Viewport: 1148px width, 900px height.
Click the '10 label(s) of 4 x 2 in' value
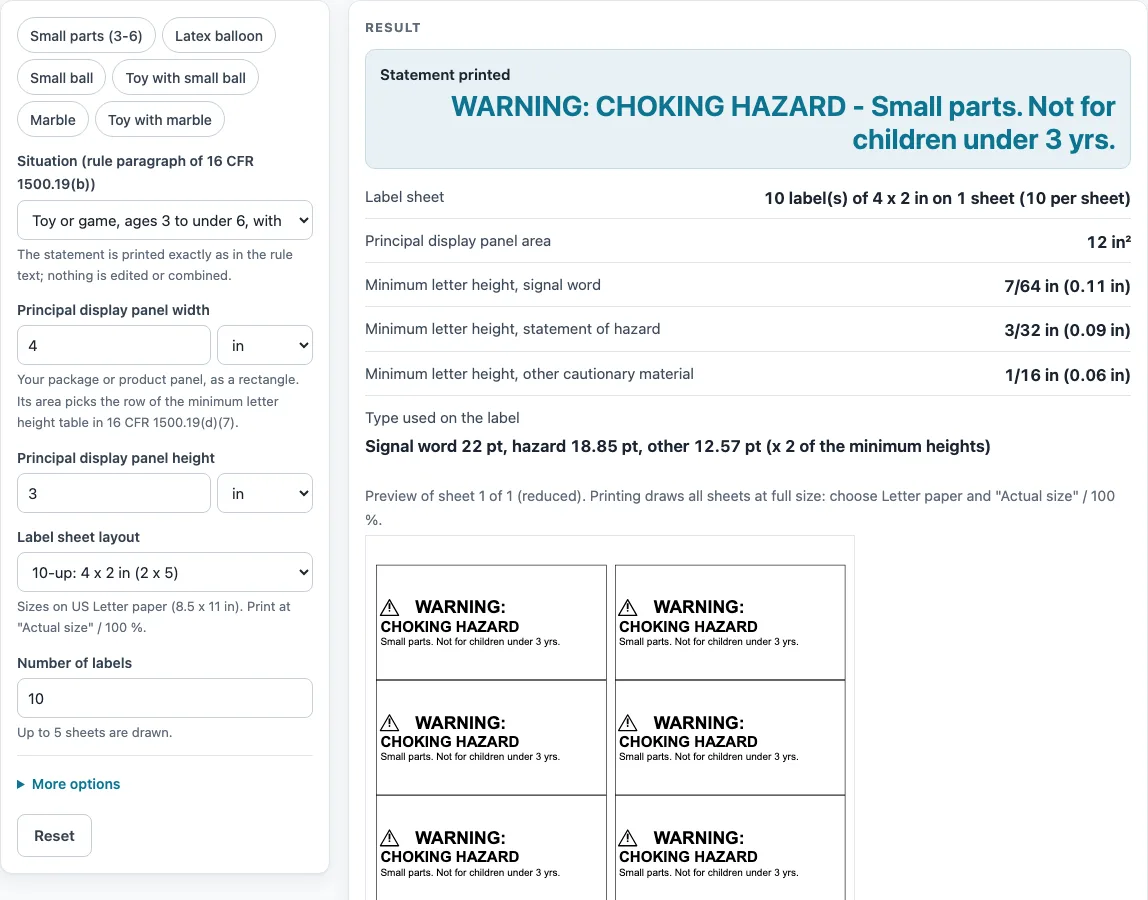947,198
